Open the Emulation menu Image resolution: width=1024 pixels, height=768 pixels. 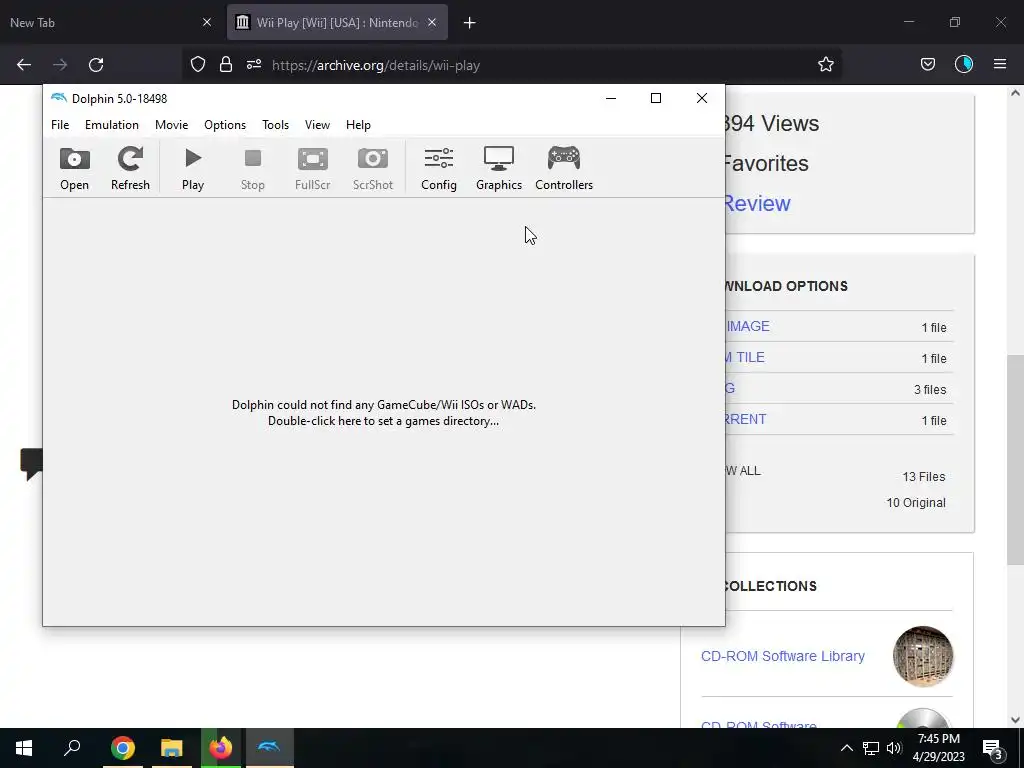click(x=112, y=125)
